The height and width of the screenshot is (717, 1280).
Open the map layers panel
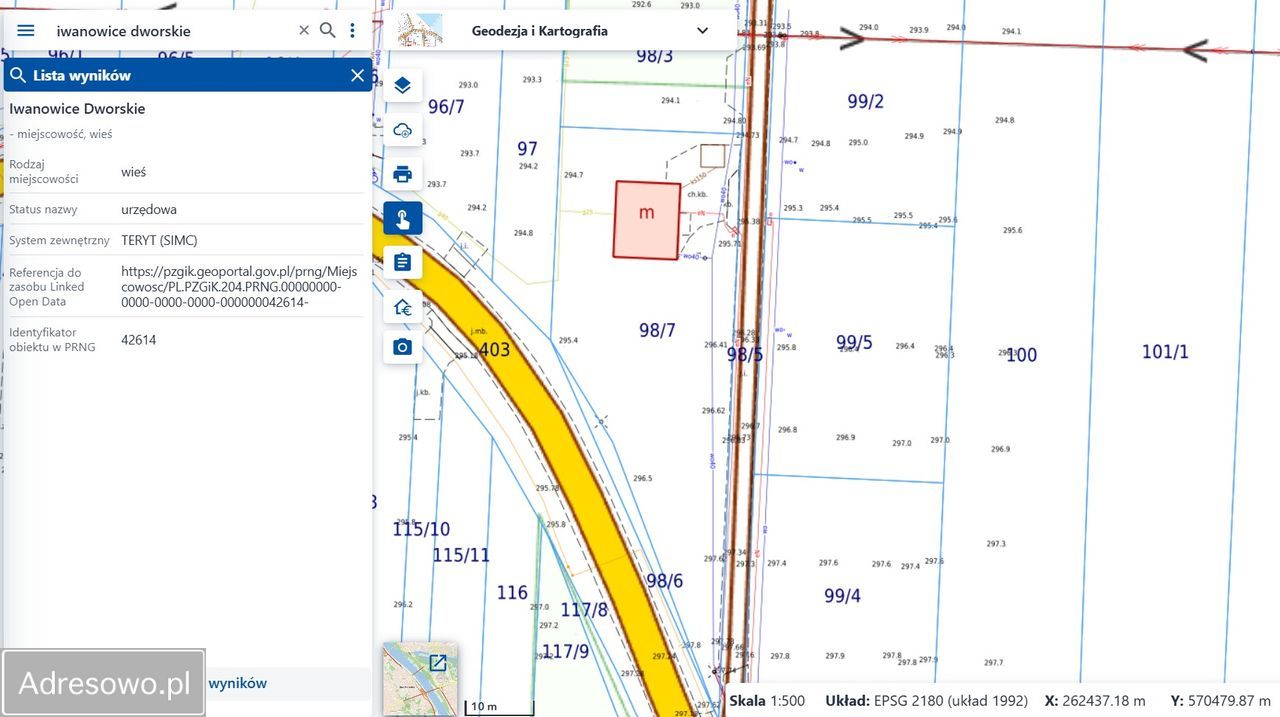[403, 86]
